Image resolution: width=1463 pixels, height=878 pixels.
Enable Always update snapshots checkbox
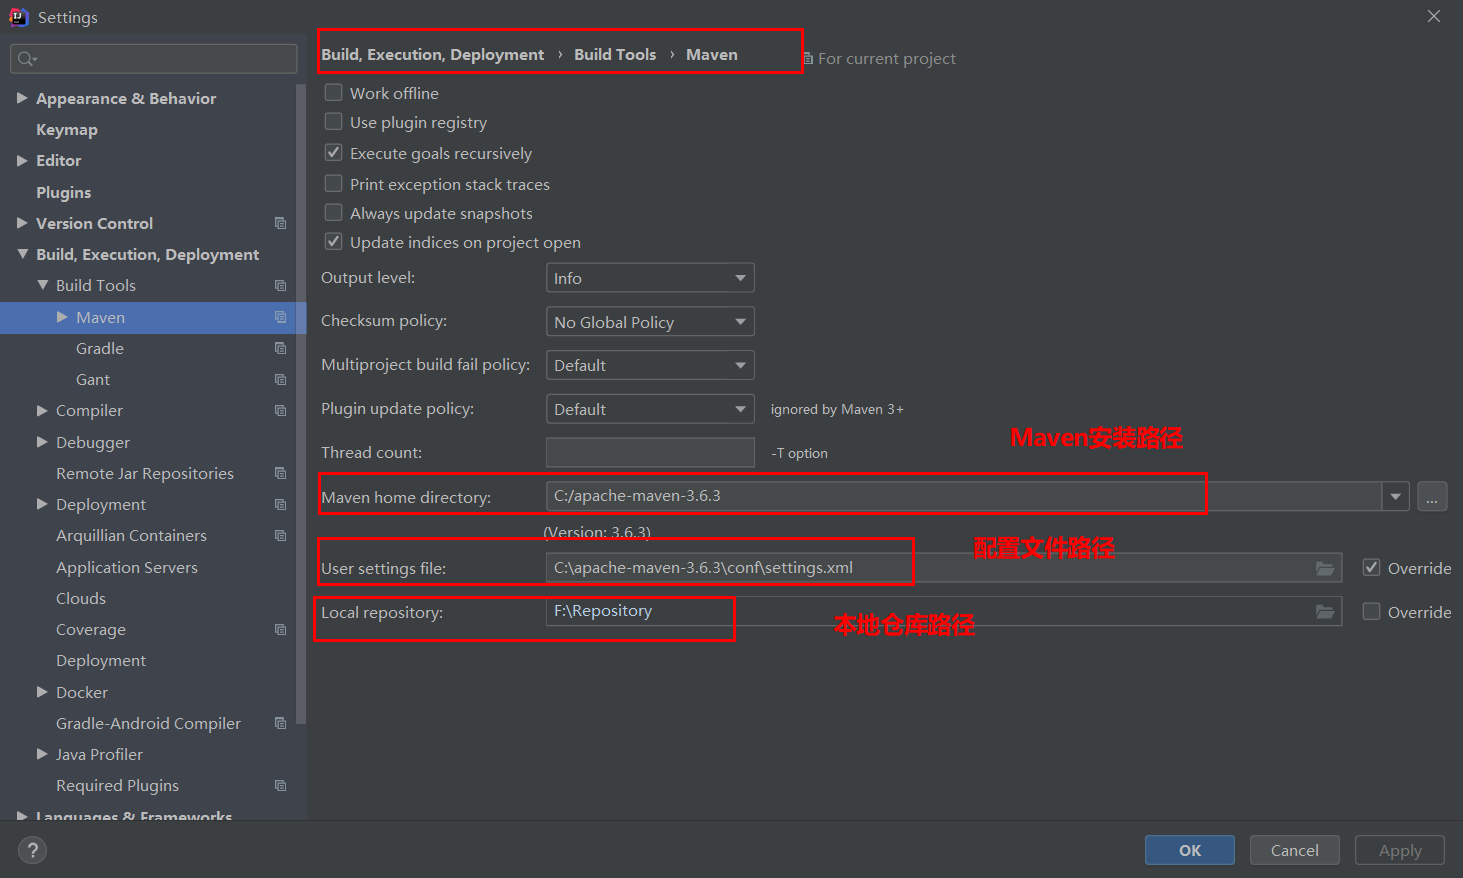tap(334, 212)
